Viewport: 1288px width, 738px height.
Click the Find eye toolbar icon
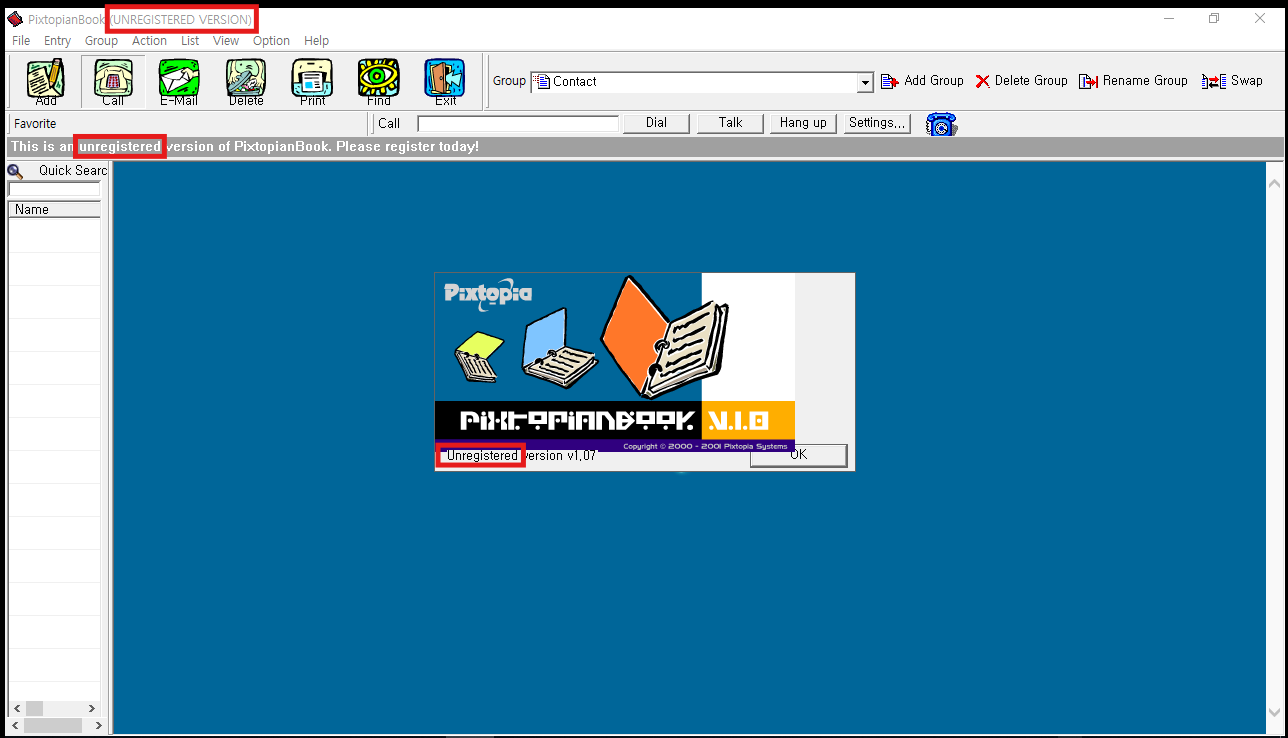click(379, 80)
